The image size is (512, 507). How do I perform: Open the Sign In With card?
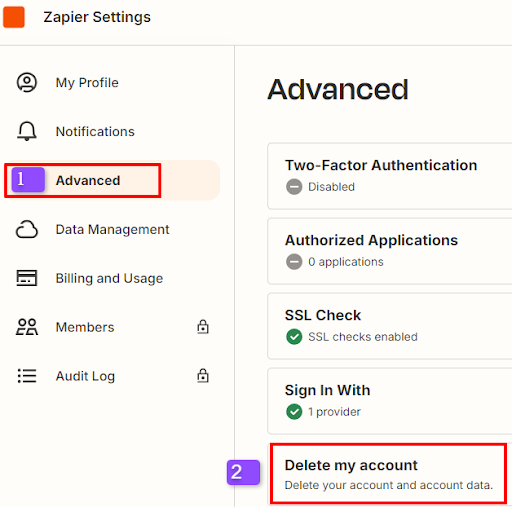point(390,401)
